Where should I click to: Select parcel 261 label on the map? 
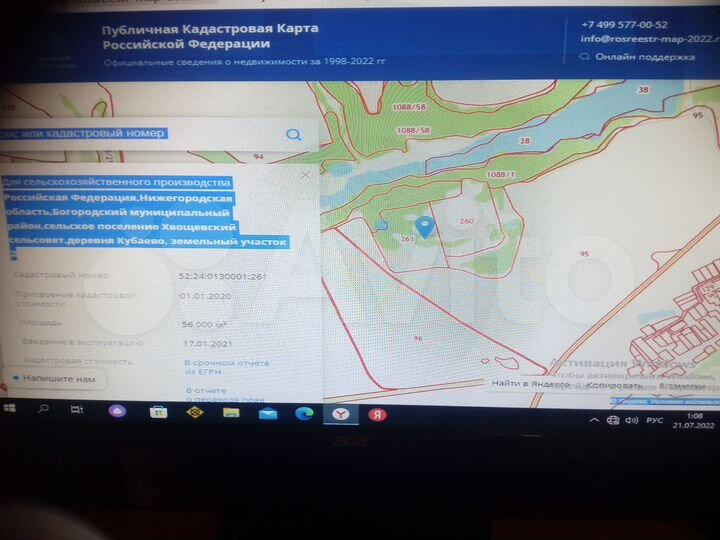point(407,239)
